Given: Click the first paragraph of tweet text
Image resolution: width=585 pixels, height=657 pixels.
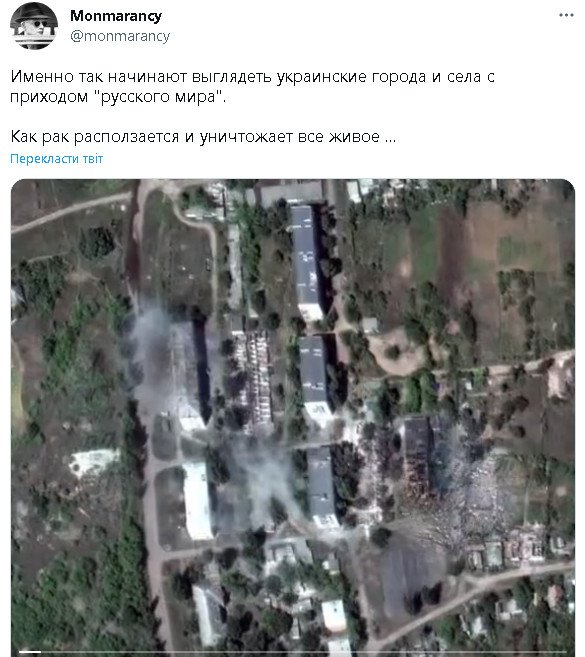Looking at the screenshot, I should tap(252, 87).
